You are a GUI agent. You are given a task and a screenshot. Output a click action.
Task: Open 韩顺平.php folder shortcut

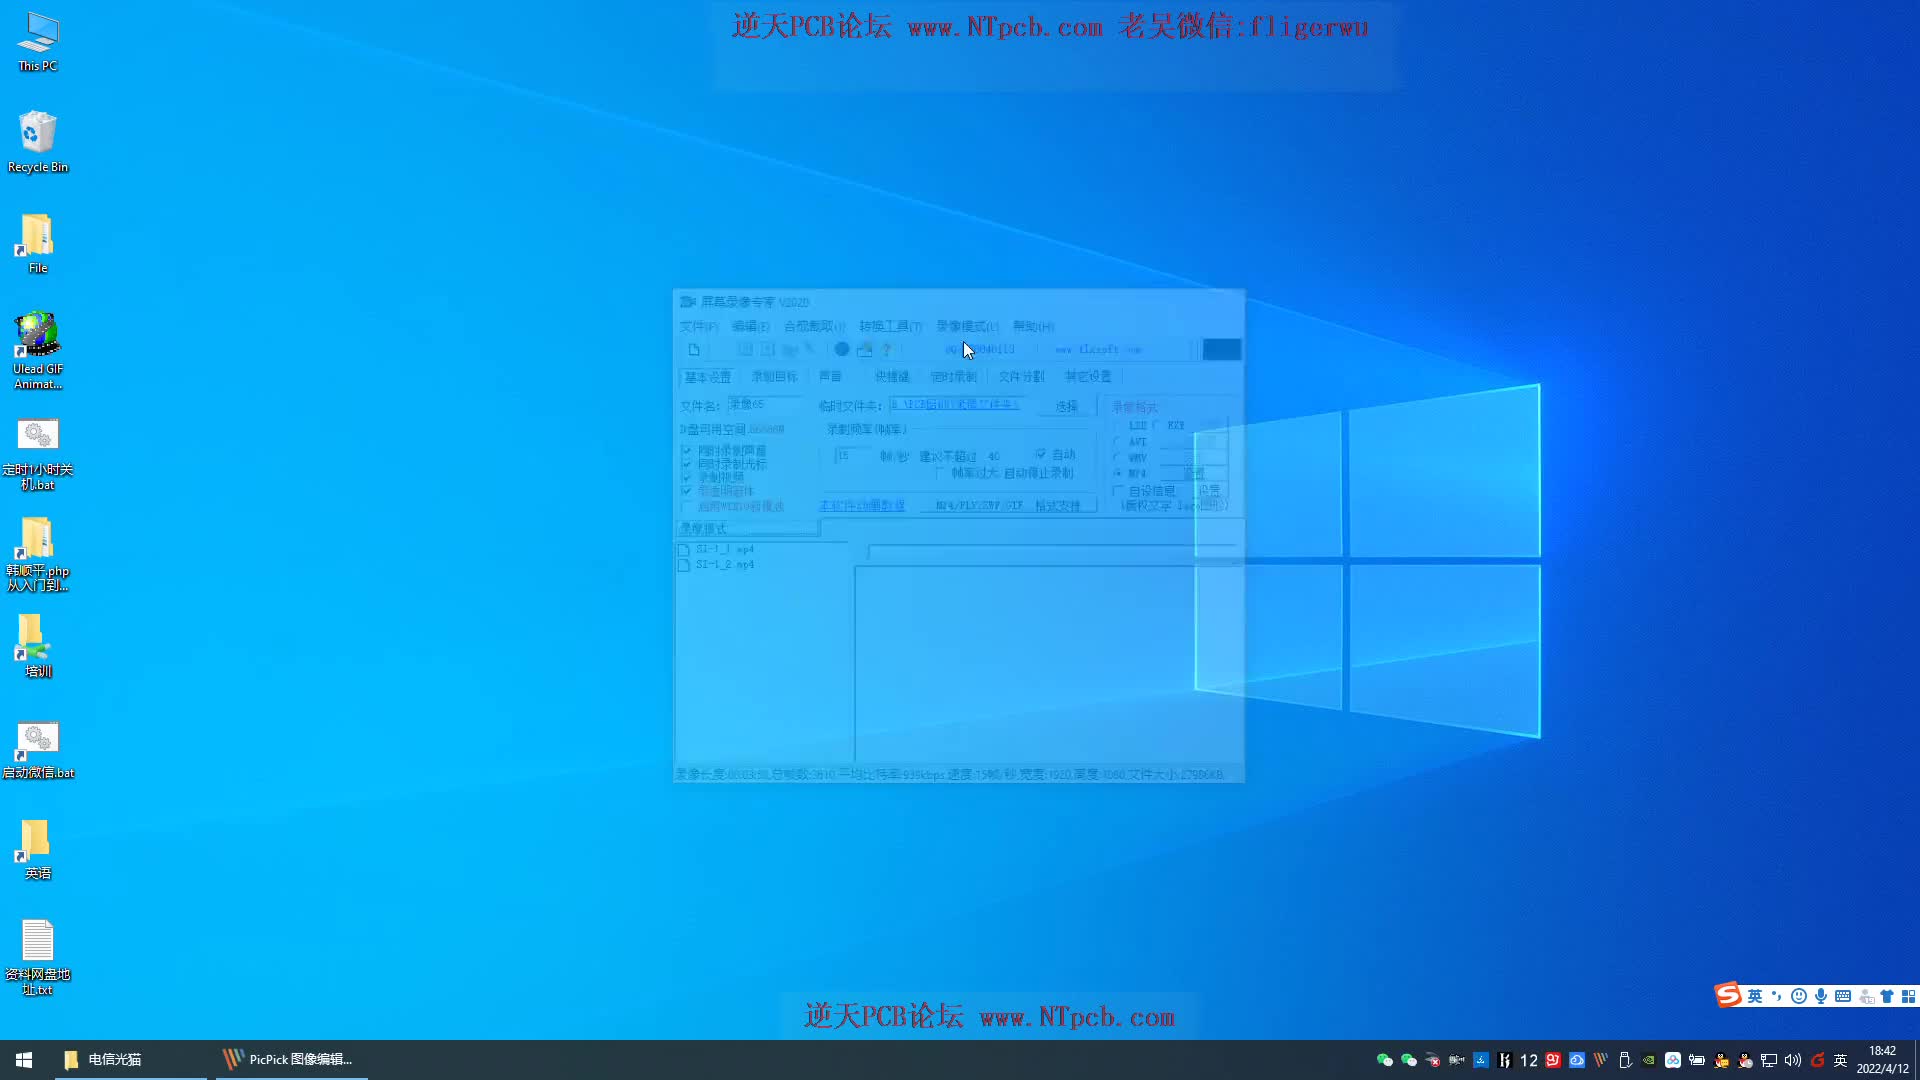pyautogui.click(x=38, y=555)
